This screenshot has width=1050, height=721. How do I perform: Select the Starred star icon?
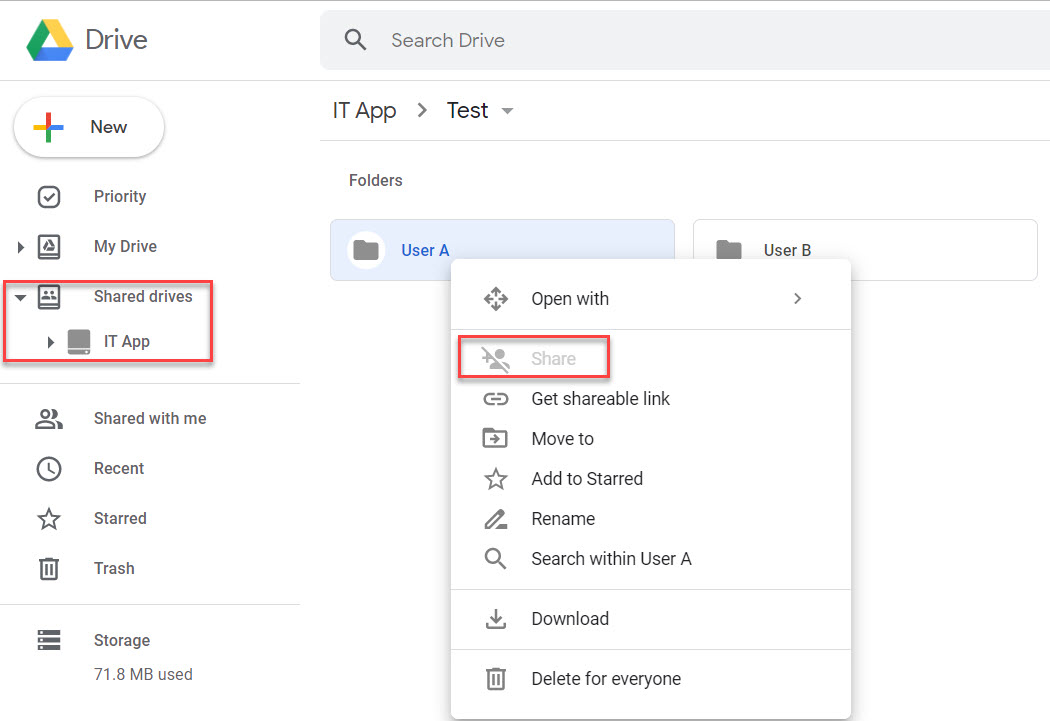coord(48,518)
